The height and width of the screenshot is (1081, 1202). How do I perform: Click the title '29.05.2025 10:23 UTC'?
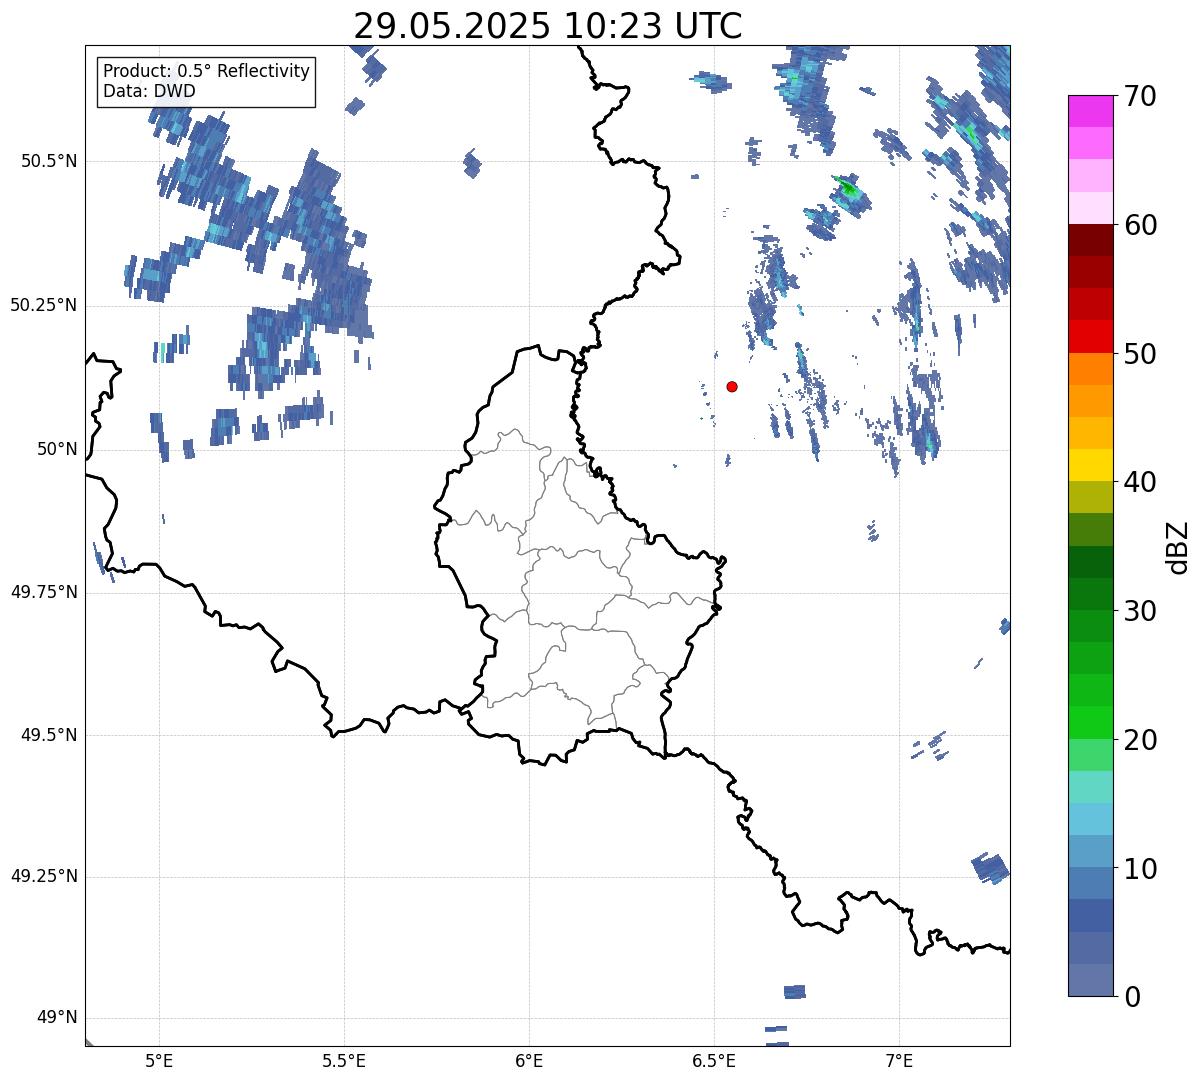pos(548,26)
